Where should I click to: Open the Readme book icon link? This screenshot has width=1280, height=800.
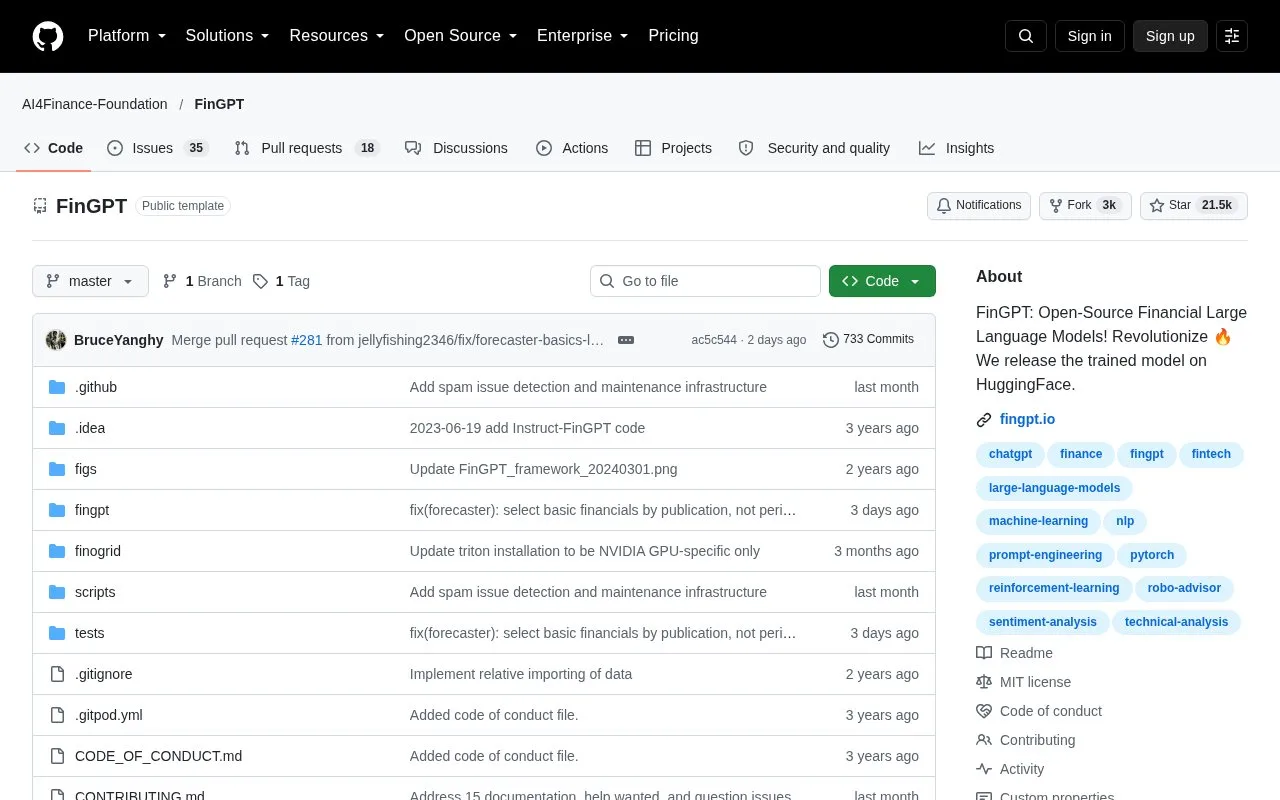click(x=984, y=653)
